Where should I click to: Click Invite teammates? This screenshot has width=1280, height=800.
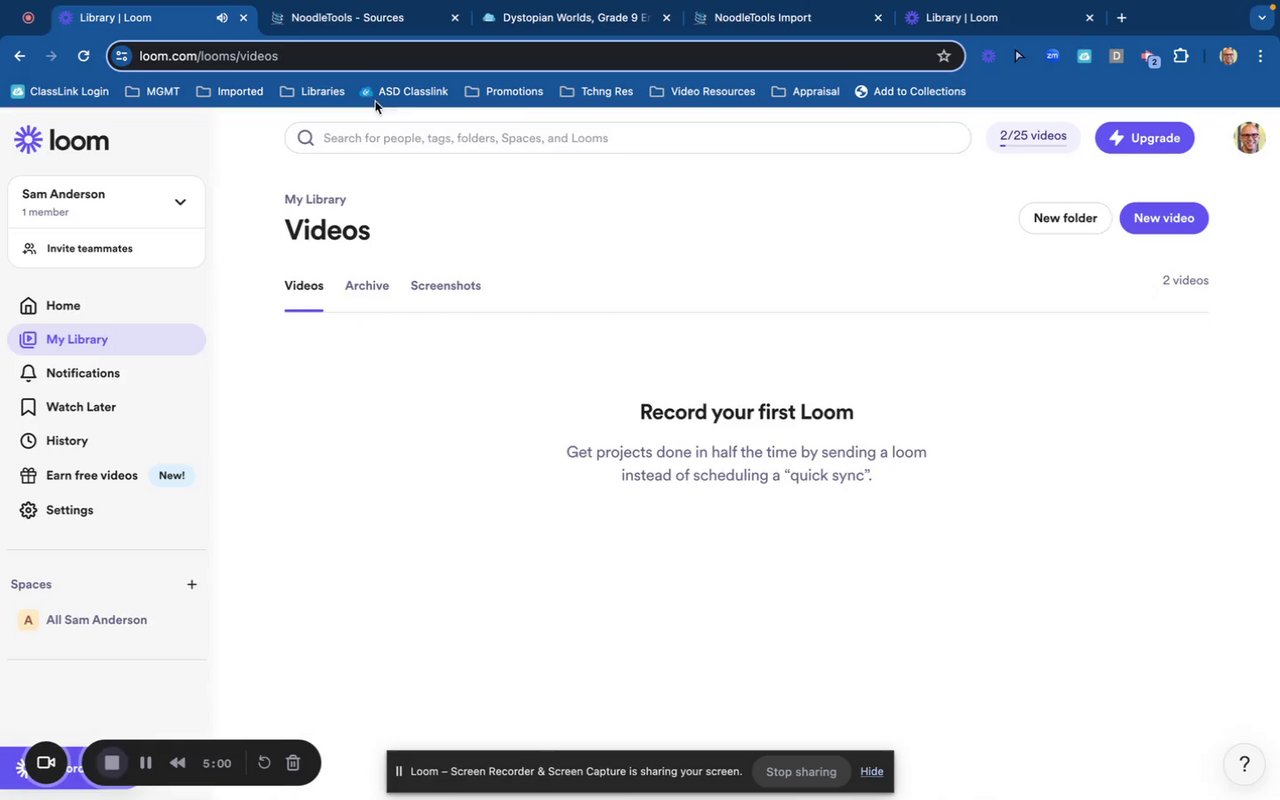point(89,249)
